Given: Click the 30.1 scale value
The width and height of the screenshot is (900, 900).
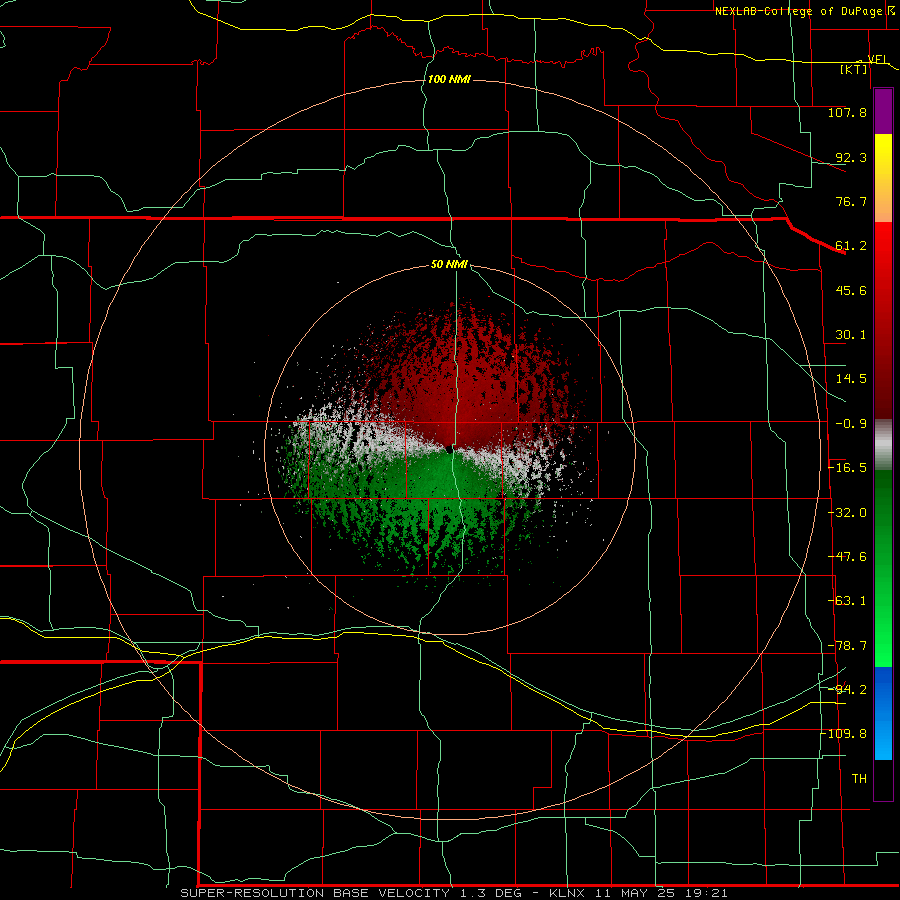Looking at the screenshot, I should pyautogui.click(x=851, y=335).
